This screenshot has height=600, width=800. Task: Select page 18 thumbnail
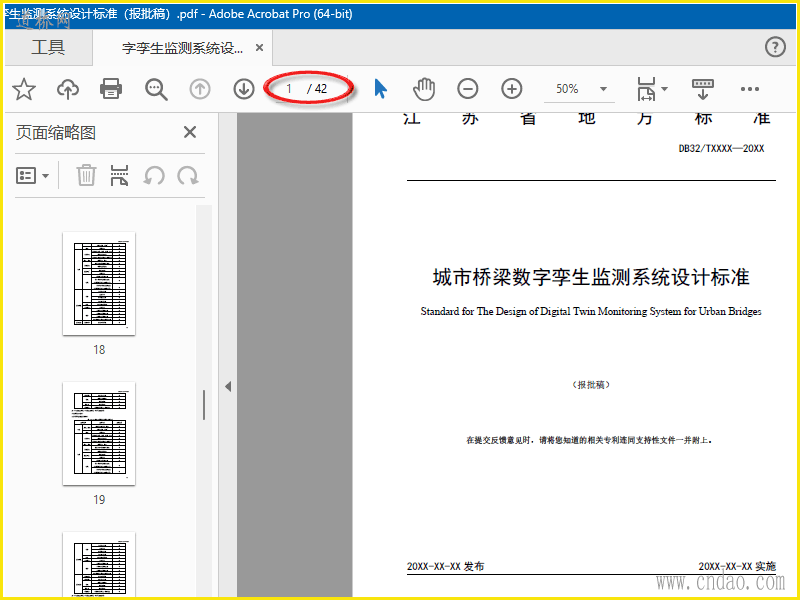tap(99, 284)
